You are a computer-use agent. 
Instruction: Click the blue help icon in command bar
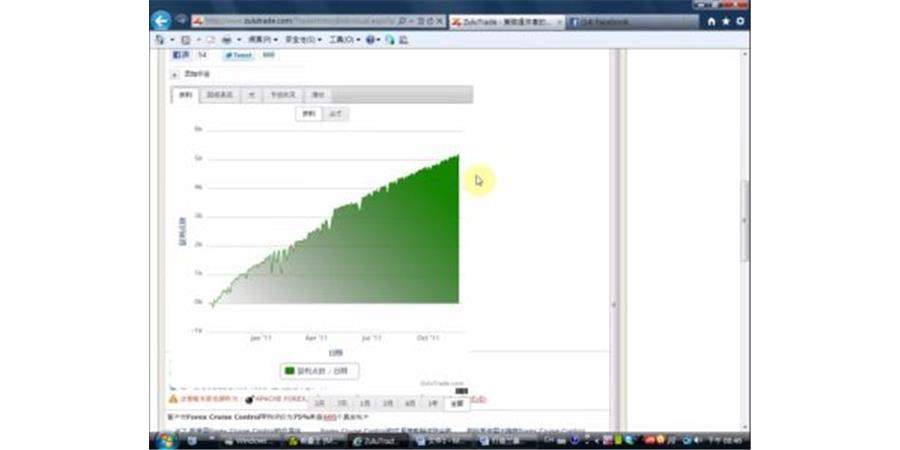coord(371,40)
